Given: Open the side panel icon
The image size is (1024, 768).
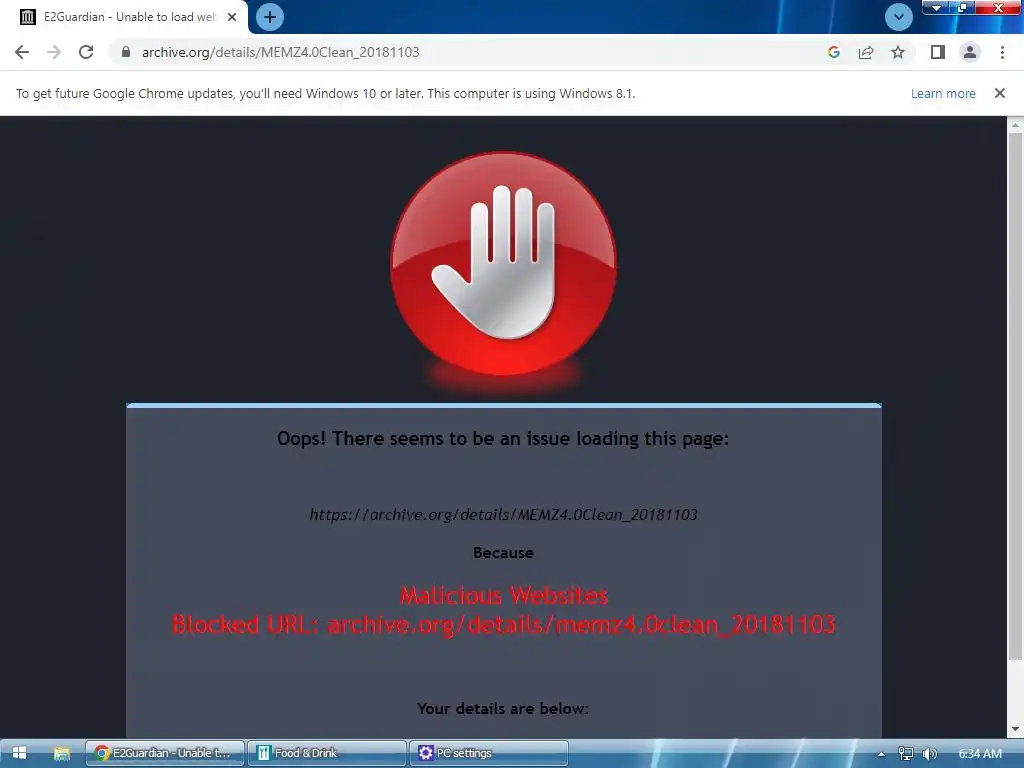Looking at the screenshot, I should tap(938, 52).
